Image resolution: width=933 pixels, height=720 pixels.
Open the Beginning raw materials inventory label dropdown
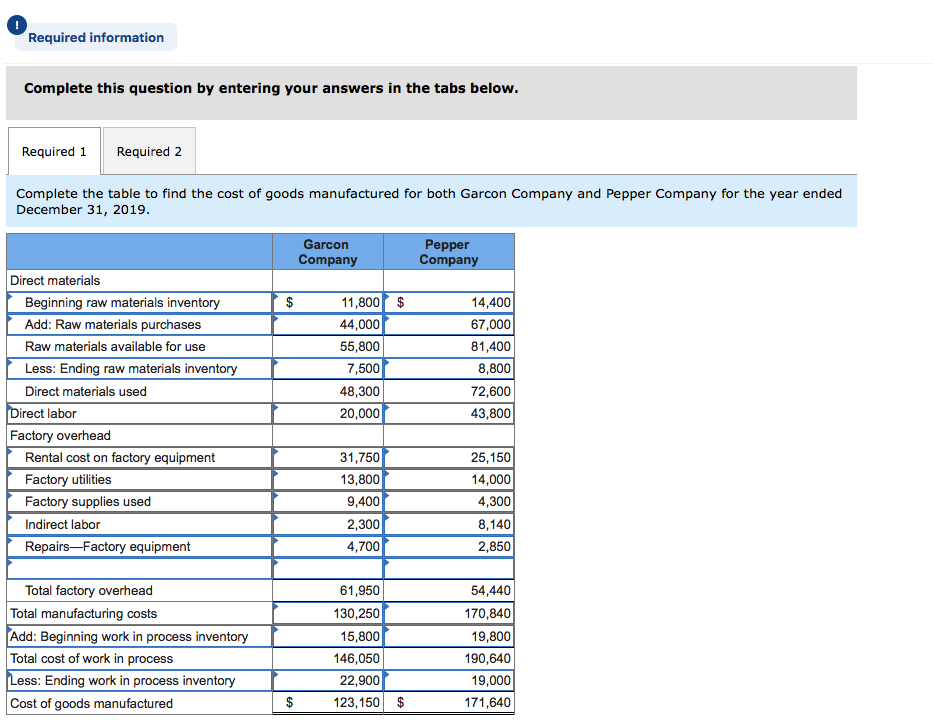click(139, 302)
